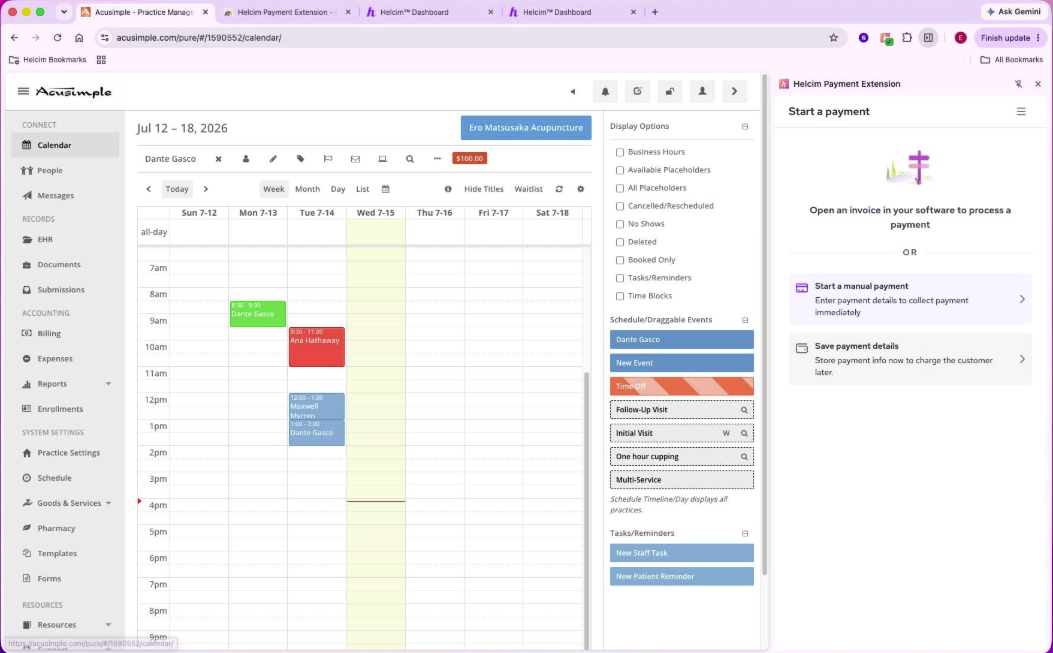Click the laptop icon in patient toolbar
The width and height of the screenshot is (1053, 653).
[x=382, y=159]
